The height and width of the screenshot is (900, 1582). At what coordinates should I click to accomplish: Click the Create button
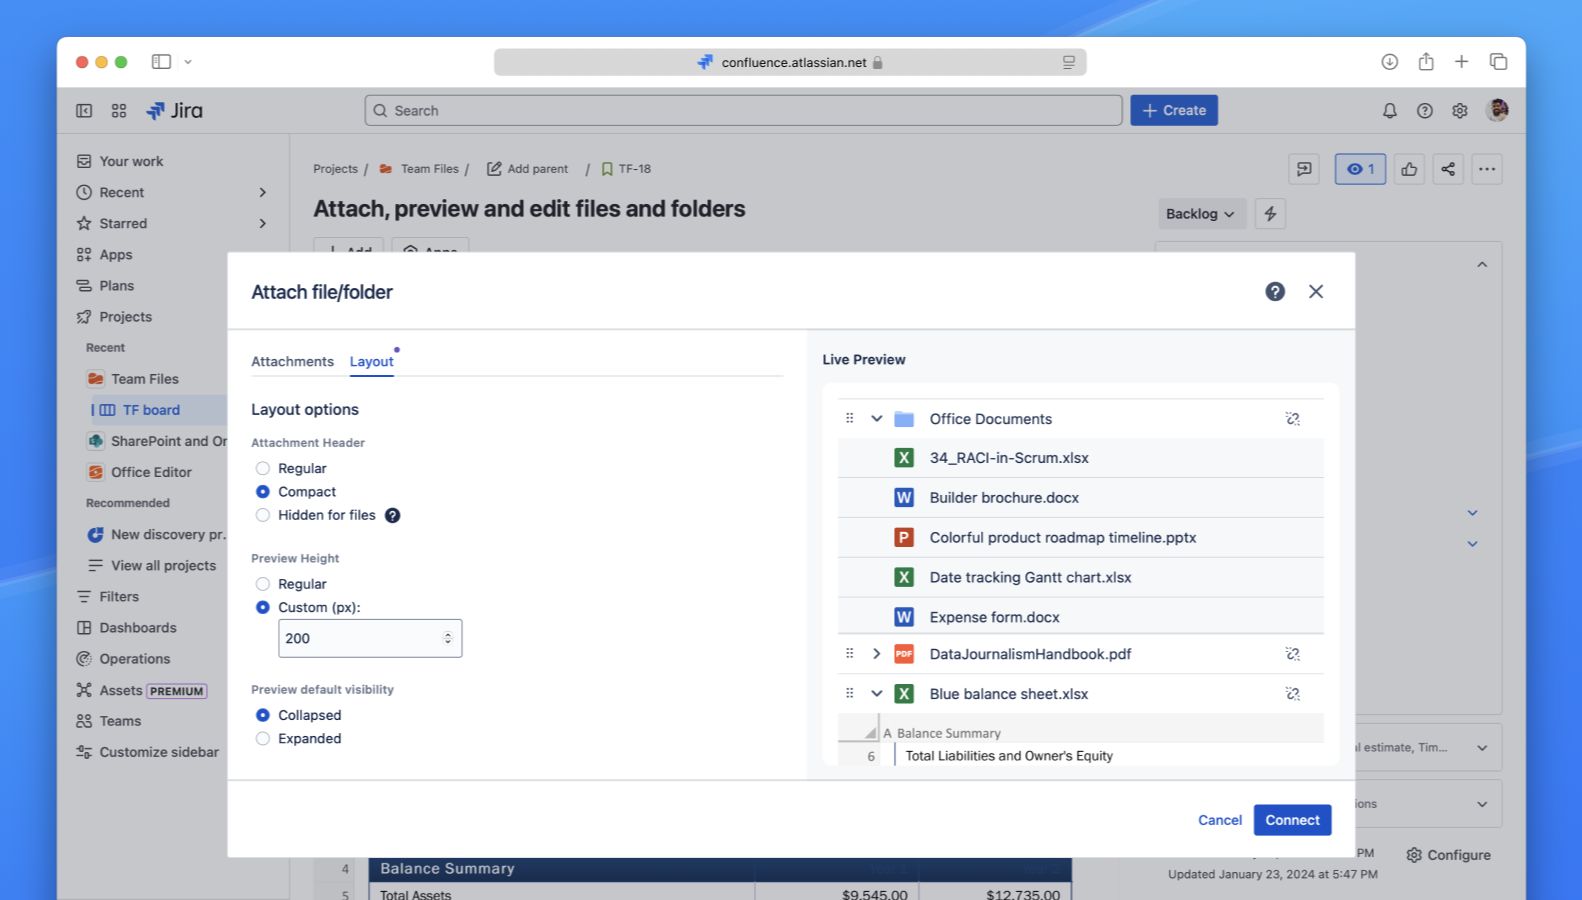pos(1174,110)
